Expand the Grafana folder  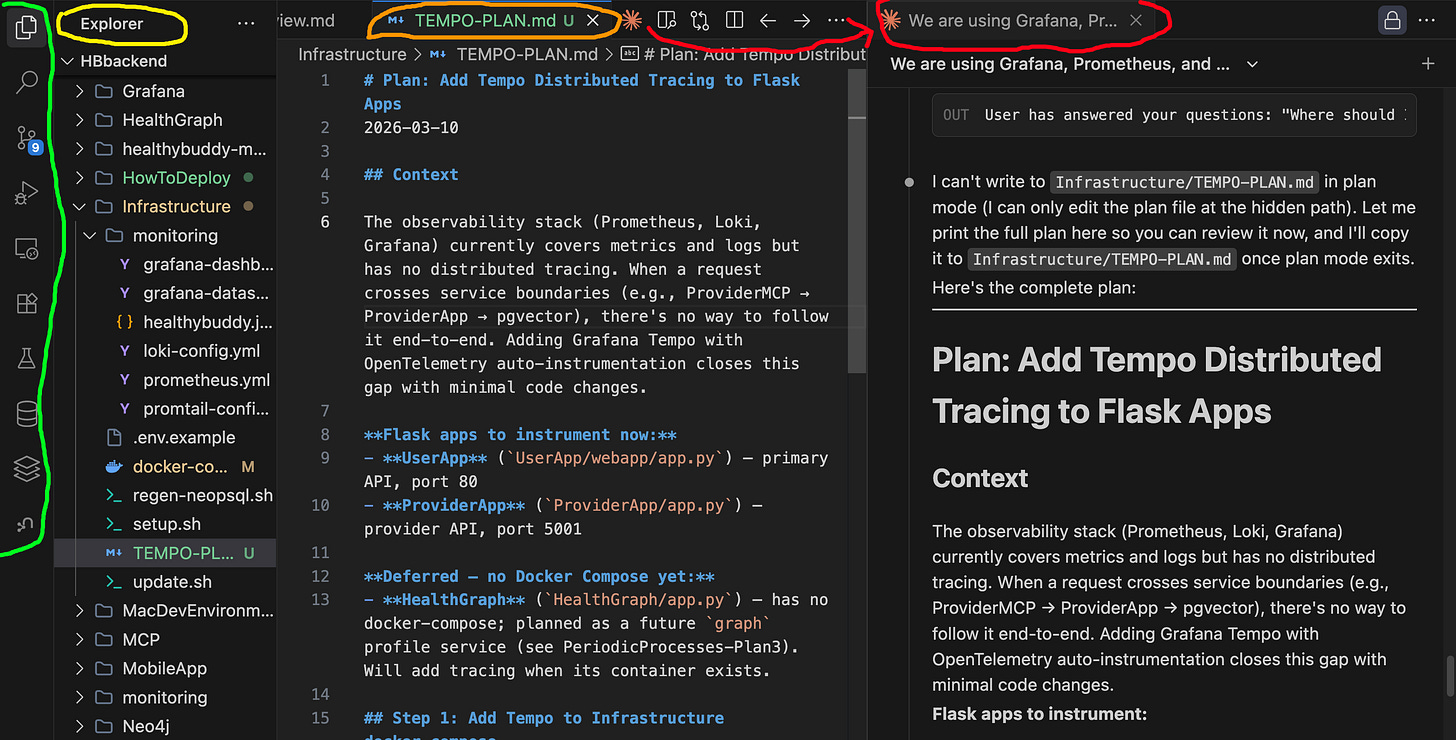pyautogui.click(x=81, y=91)
